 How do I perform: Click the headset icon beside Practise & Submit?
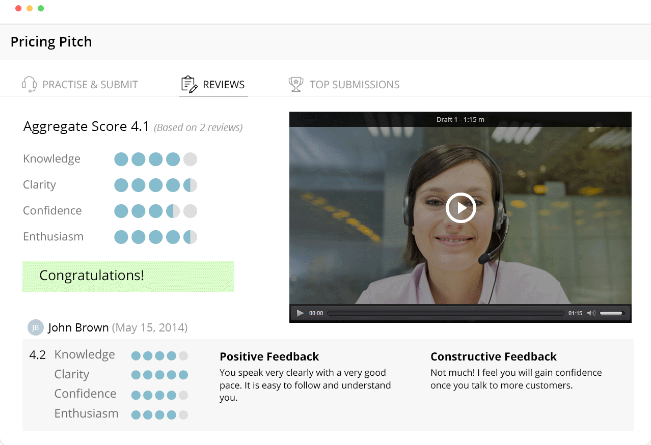coord(29,84)
